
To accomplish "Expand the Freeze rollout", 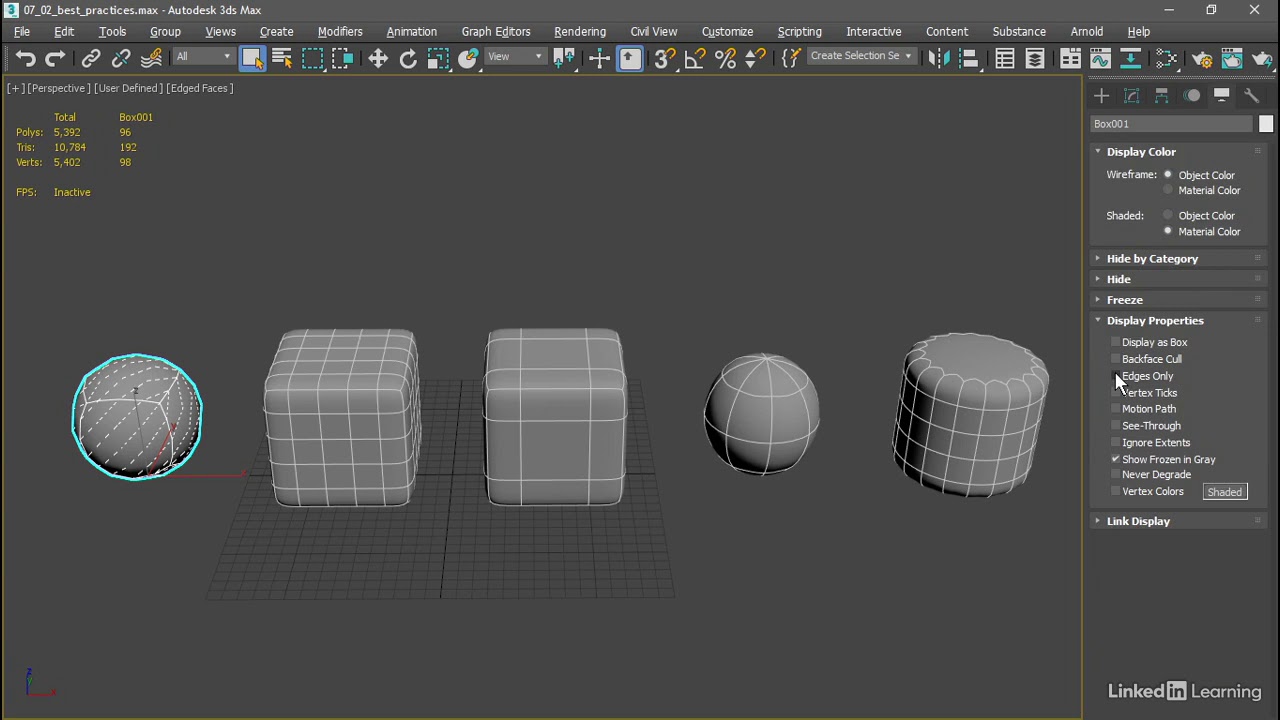I will [x=1179, y=300].
